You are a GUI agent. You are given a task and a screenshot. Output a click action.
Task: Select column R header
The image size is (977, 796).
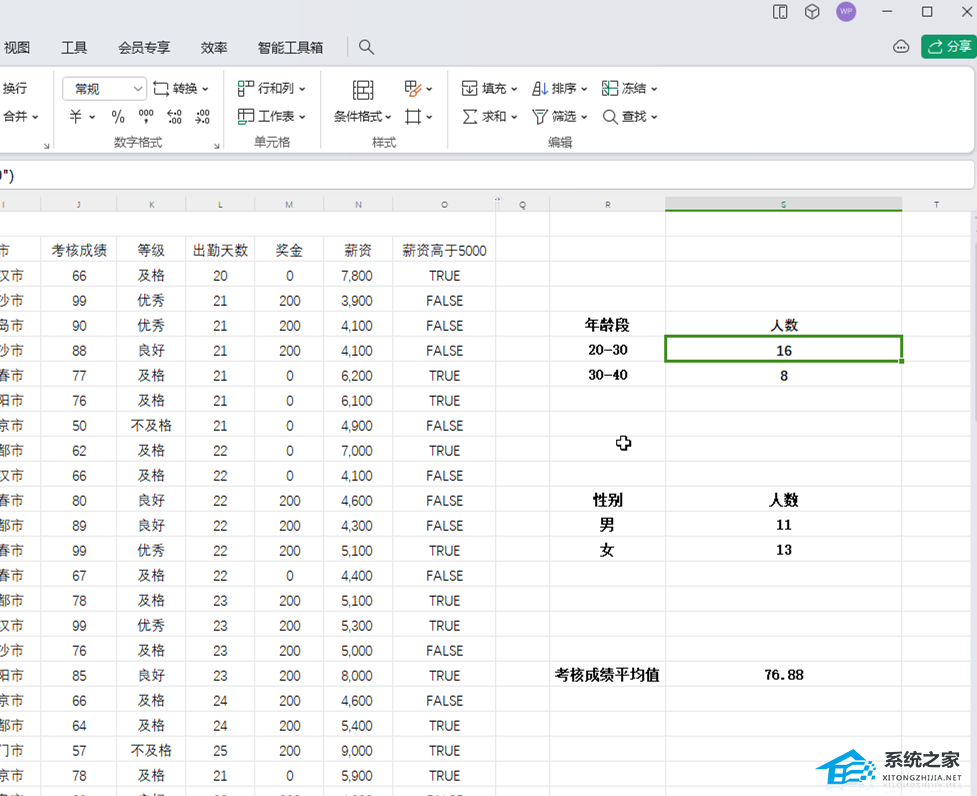click(x=608, y=204)
